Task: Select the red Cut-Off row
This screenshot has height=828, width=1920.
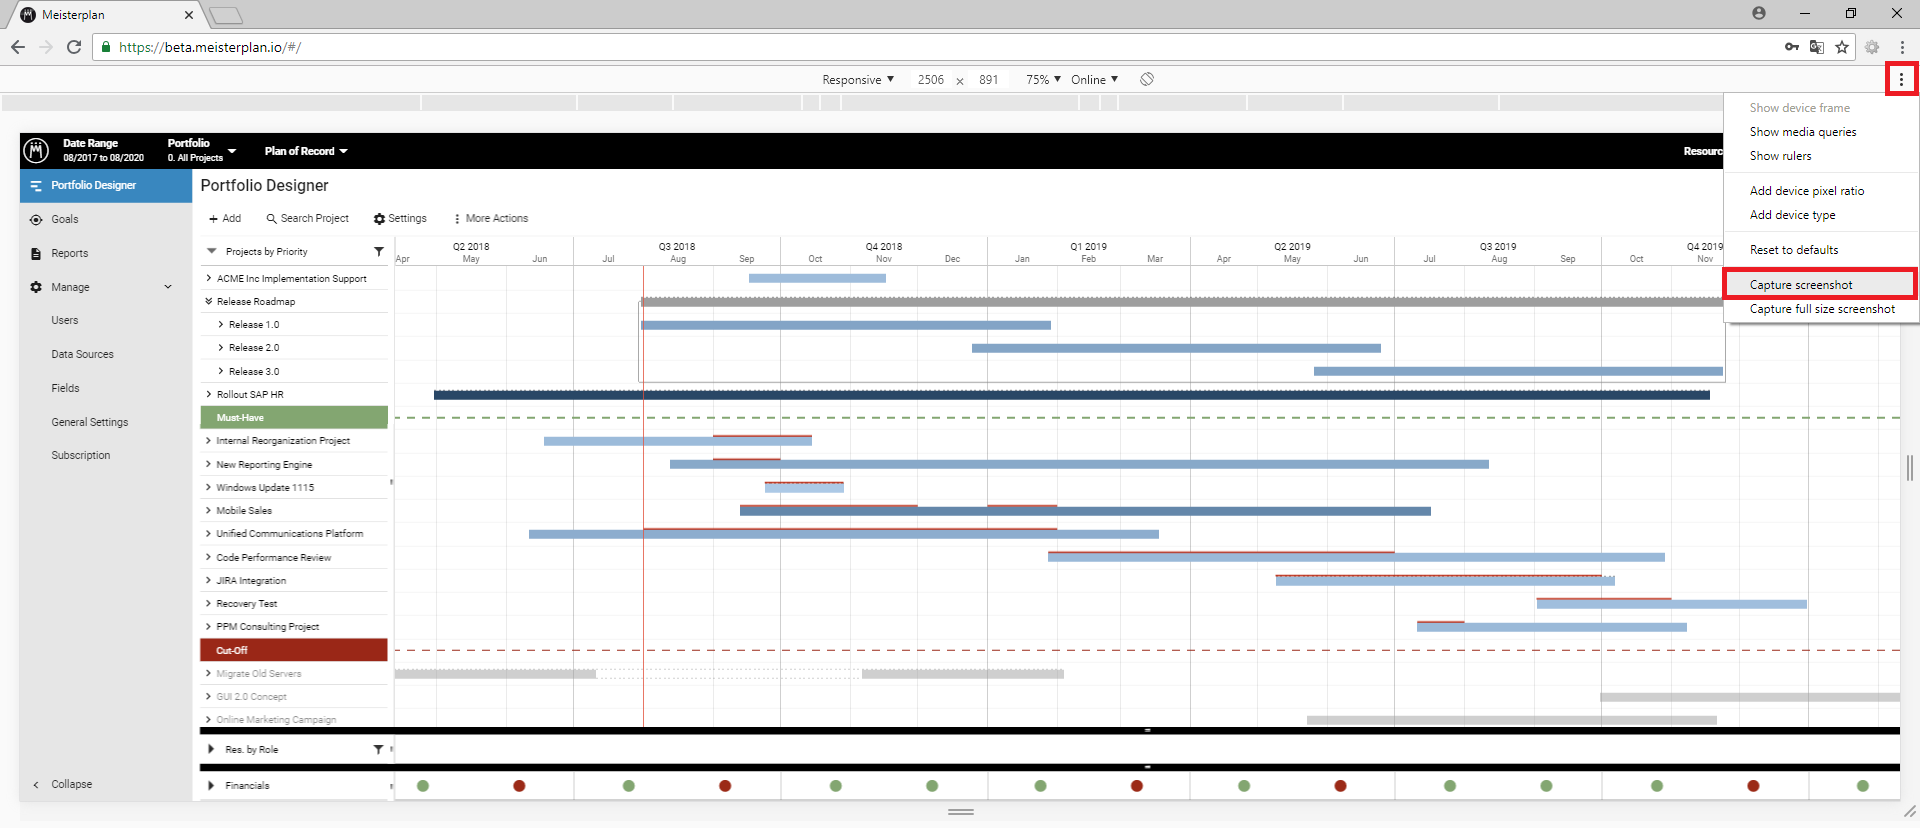Action: 294,650
